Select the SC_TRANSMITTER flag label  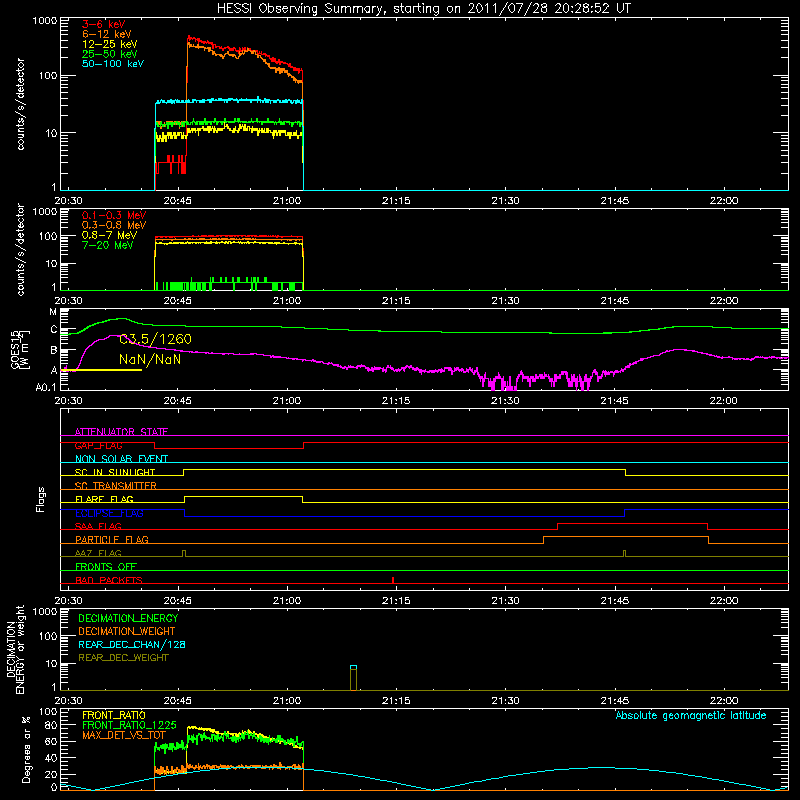pos(115,486)
